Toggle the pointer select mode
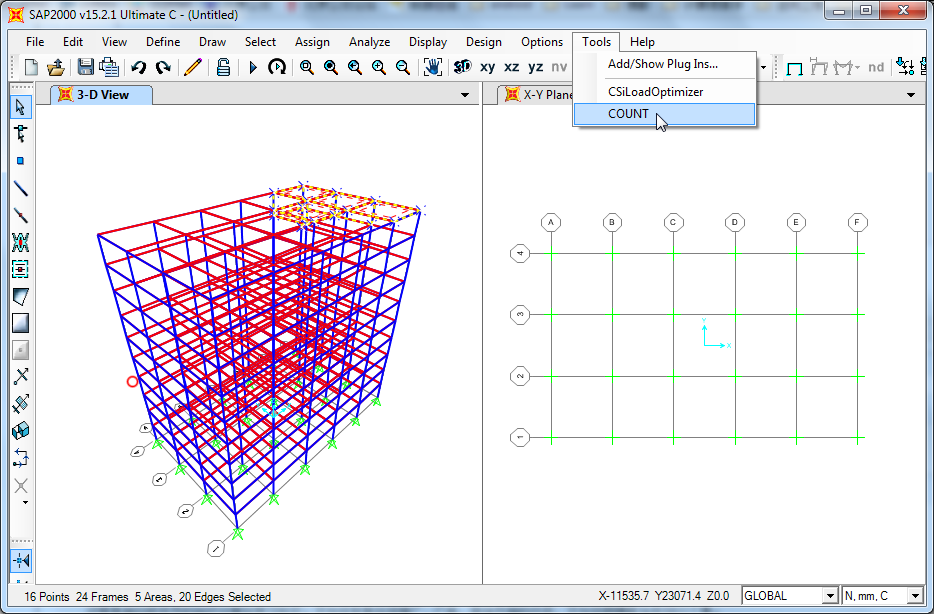 point(20,107)
